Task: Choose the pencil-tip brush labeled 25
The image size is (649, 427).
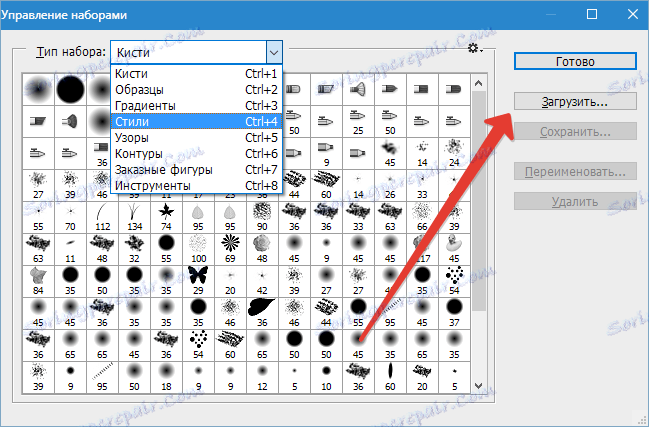Action: tap(358, 122)
